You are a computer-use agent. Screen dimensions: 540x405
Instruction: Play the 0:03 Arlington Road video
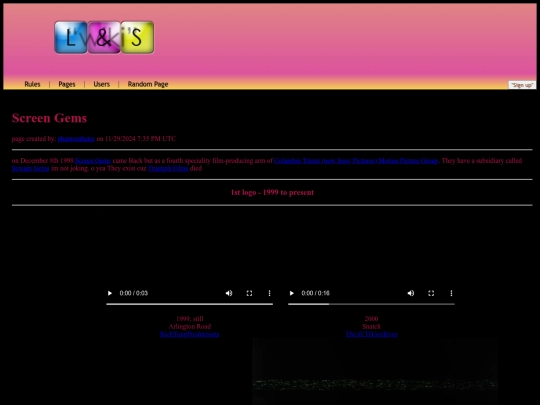pos(110,293)
